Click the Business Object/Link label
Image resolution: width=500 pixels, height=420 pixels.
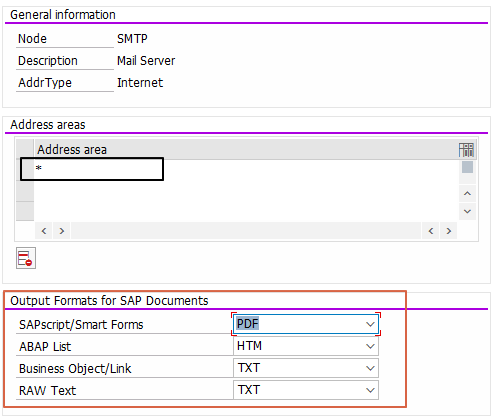pos(75,369)
